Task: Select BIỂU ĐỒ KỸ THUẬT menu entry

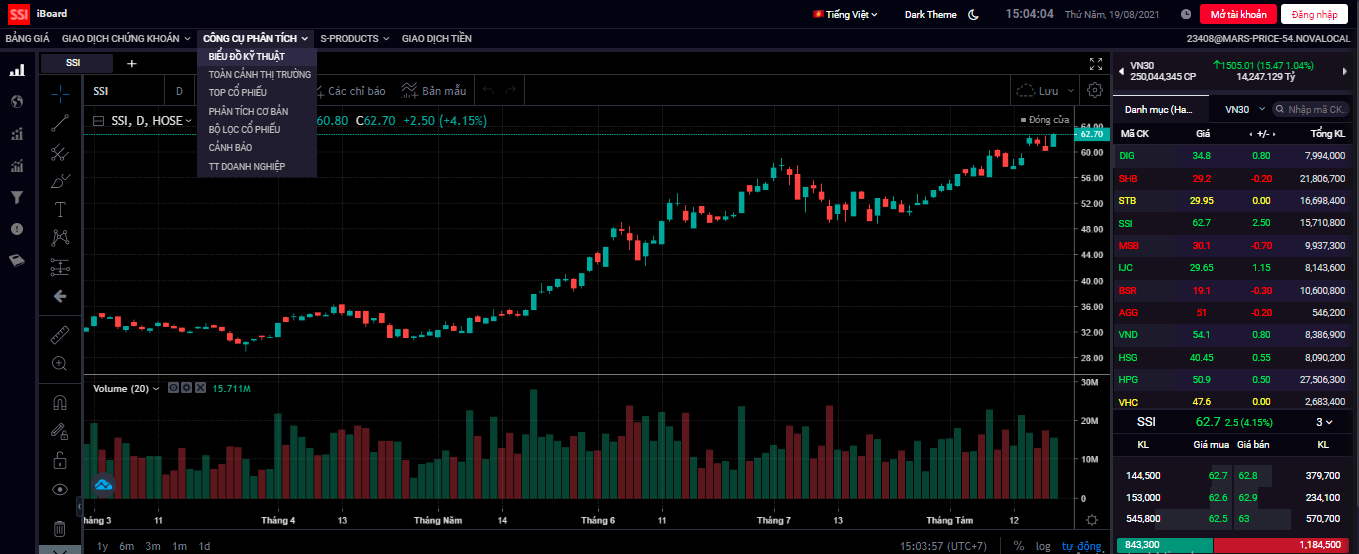Action: pos(257,56)
